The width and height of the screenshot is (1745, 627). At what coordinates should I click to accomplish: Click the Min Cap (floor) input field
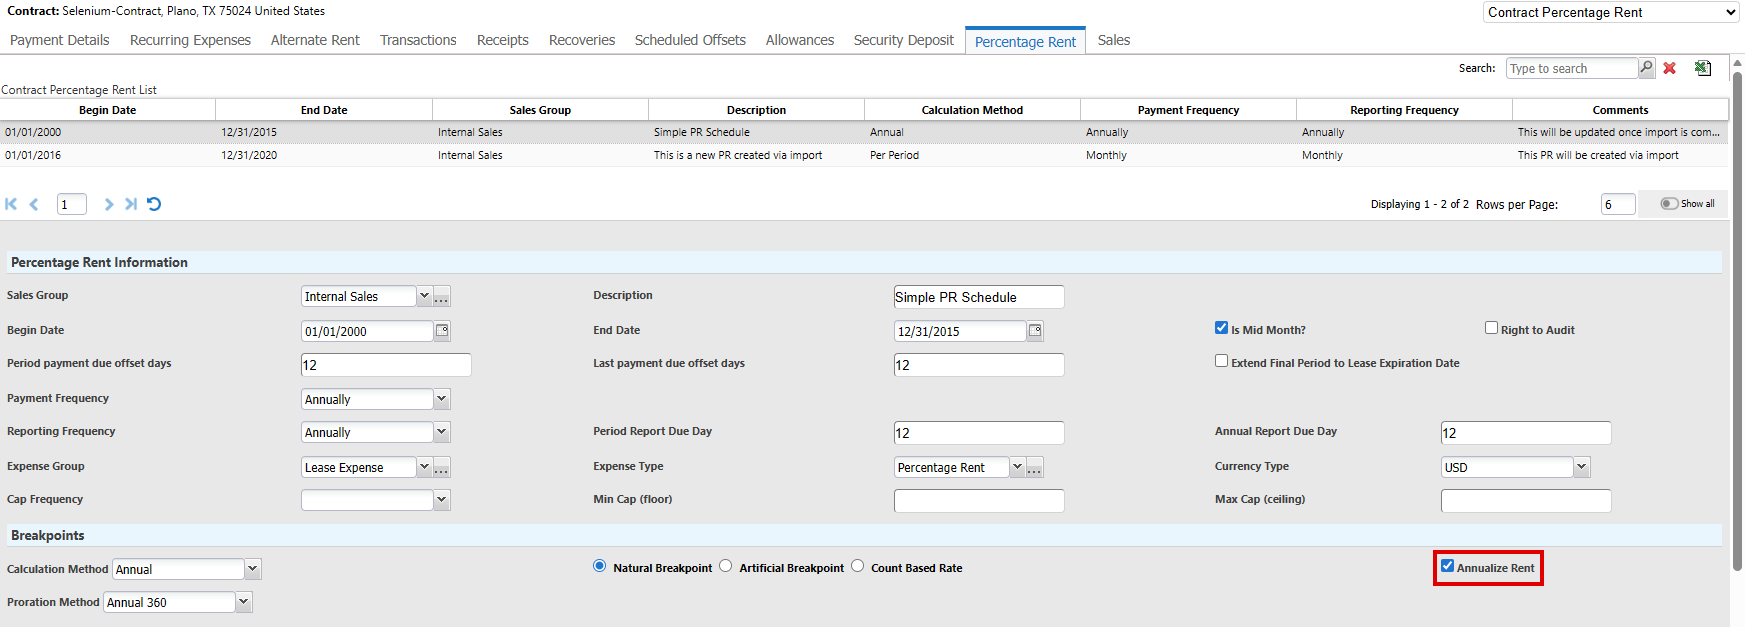click(978, 501)
